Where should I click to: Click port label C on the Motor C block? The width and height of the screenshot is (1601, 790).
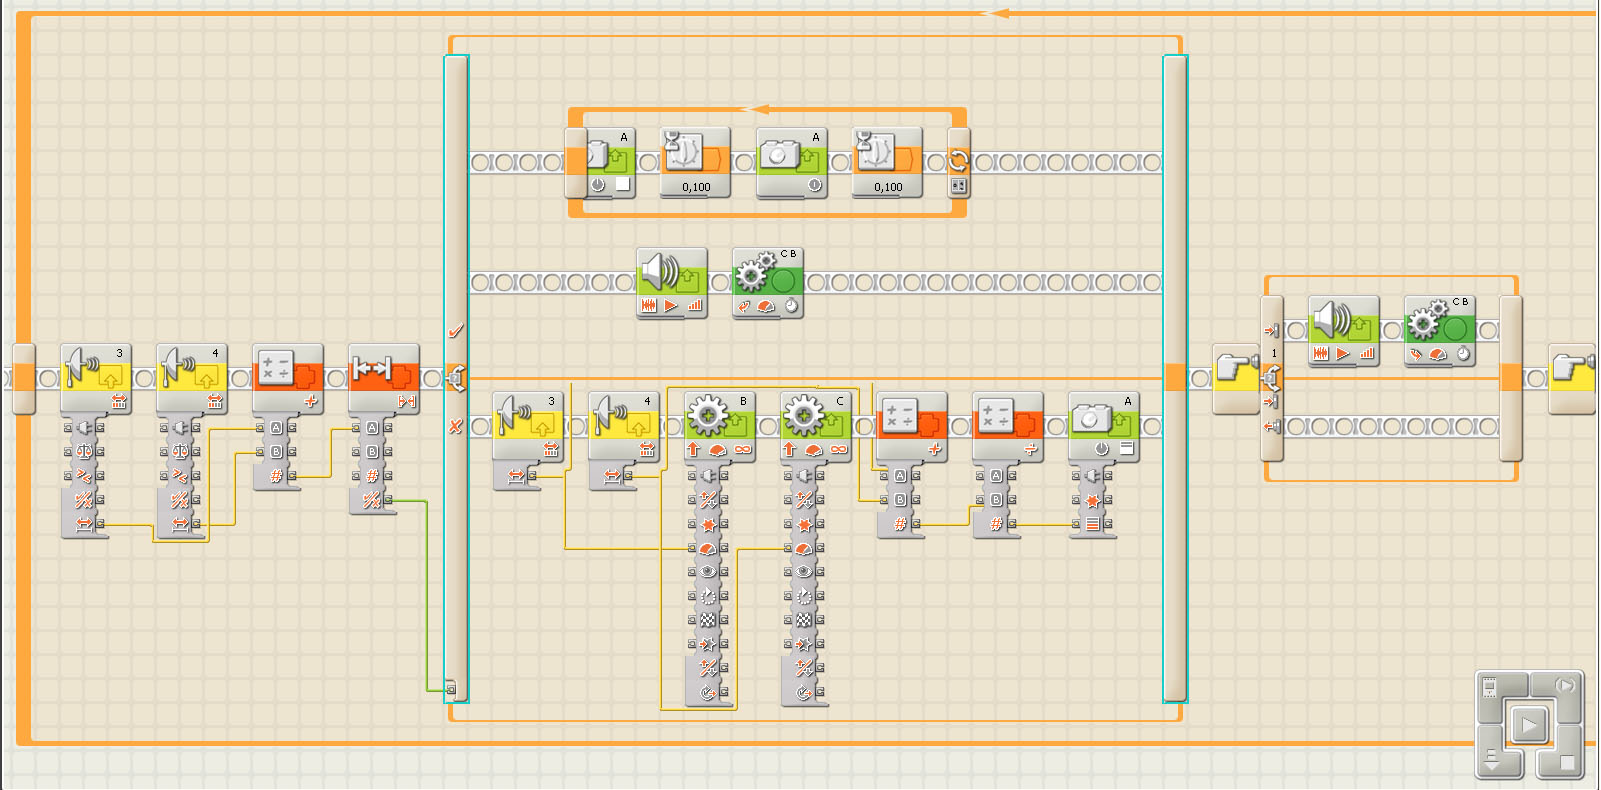[840, 401]
